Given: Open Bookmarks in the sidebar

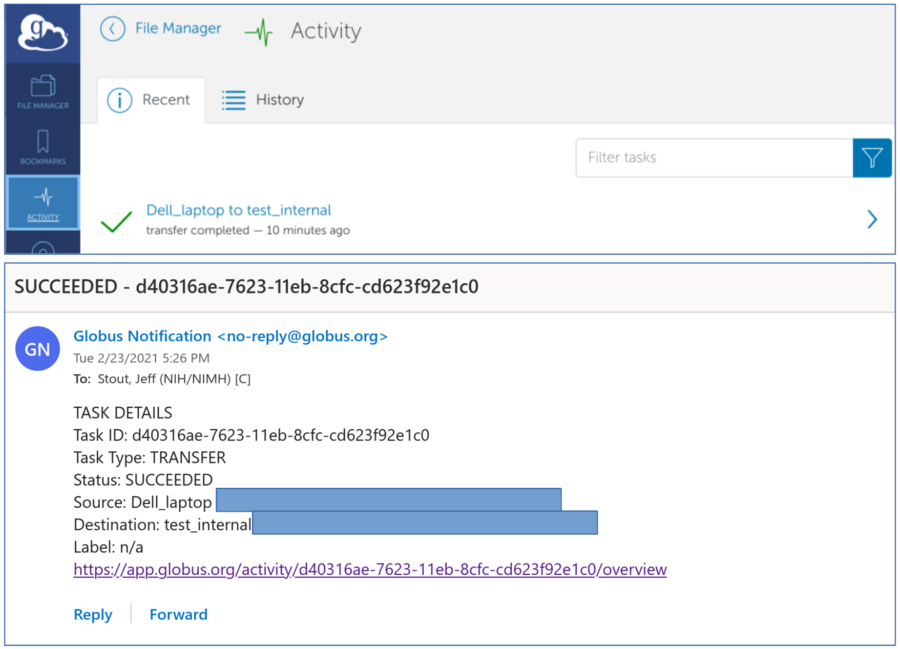Looking at the screenshot, I should (42, 147).
